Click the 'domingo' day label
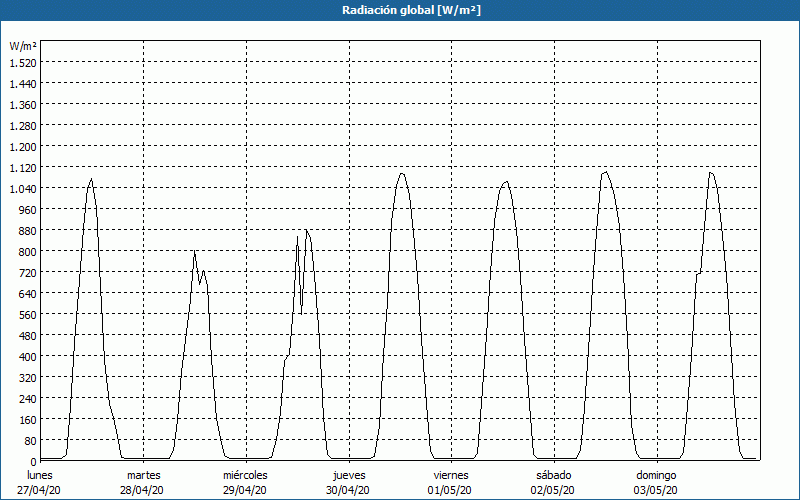The height and width of the screenshot is (500, 800). click(656, 474)
